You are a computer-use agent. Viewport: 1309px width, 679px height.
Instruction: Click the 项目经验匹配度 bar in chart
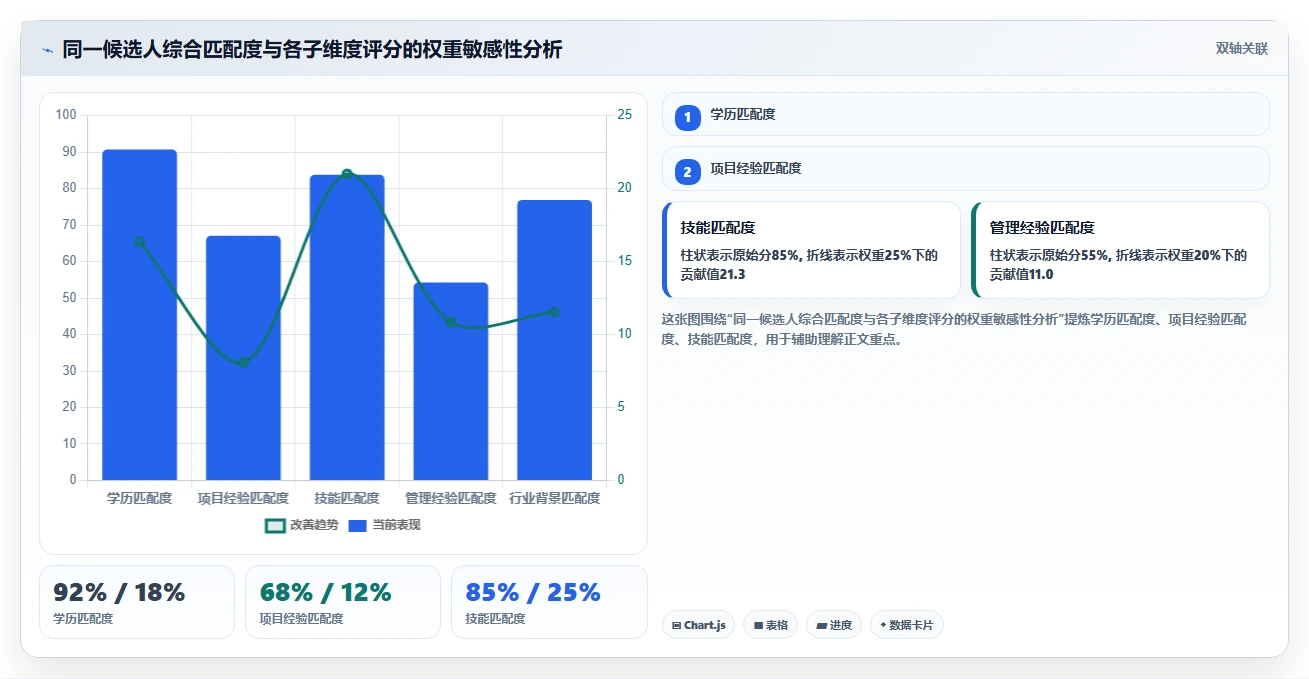tap(243, 358)
